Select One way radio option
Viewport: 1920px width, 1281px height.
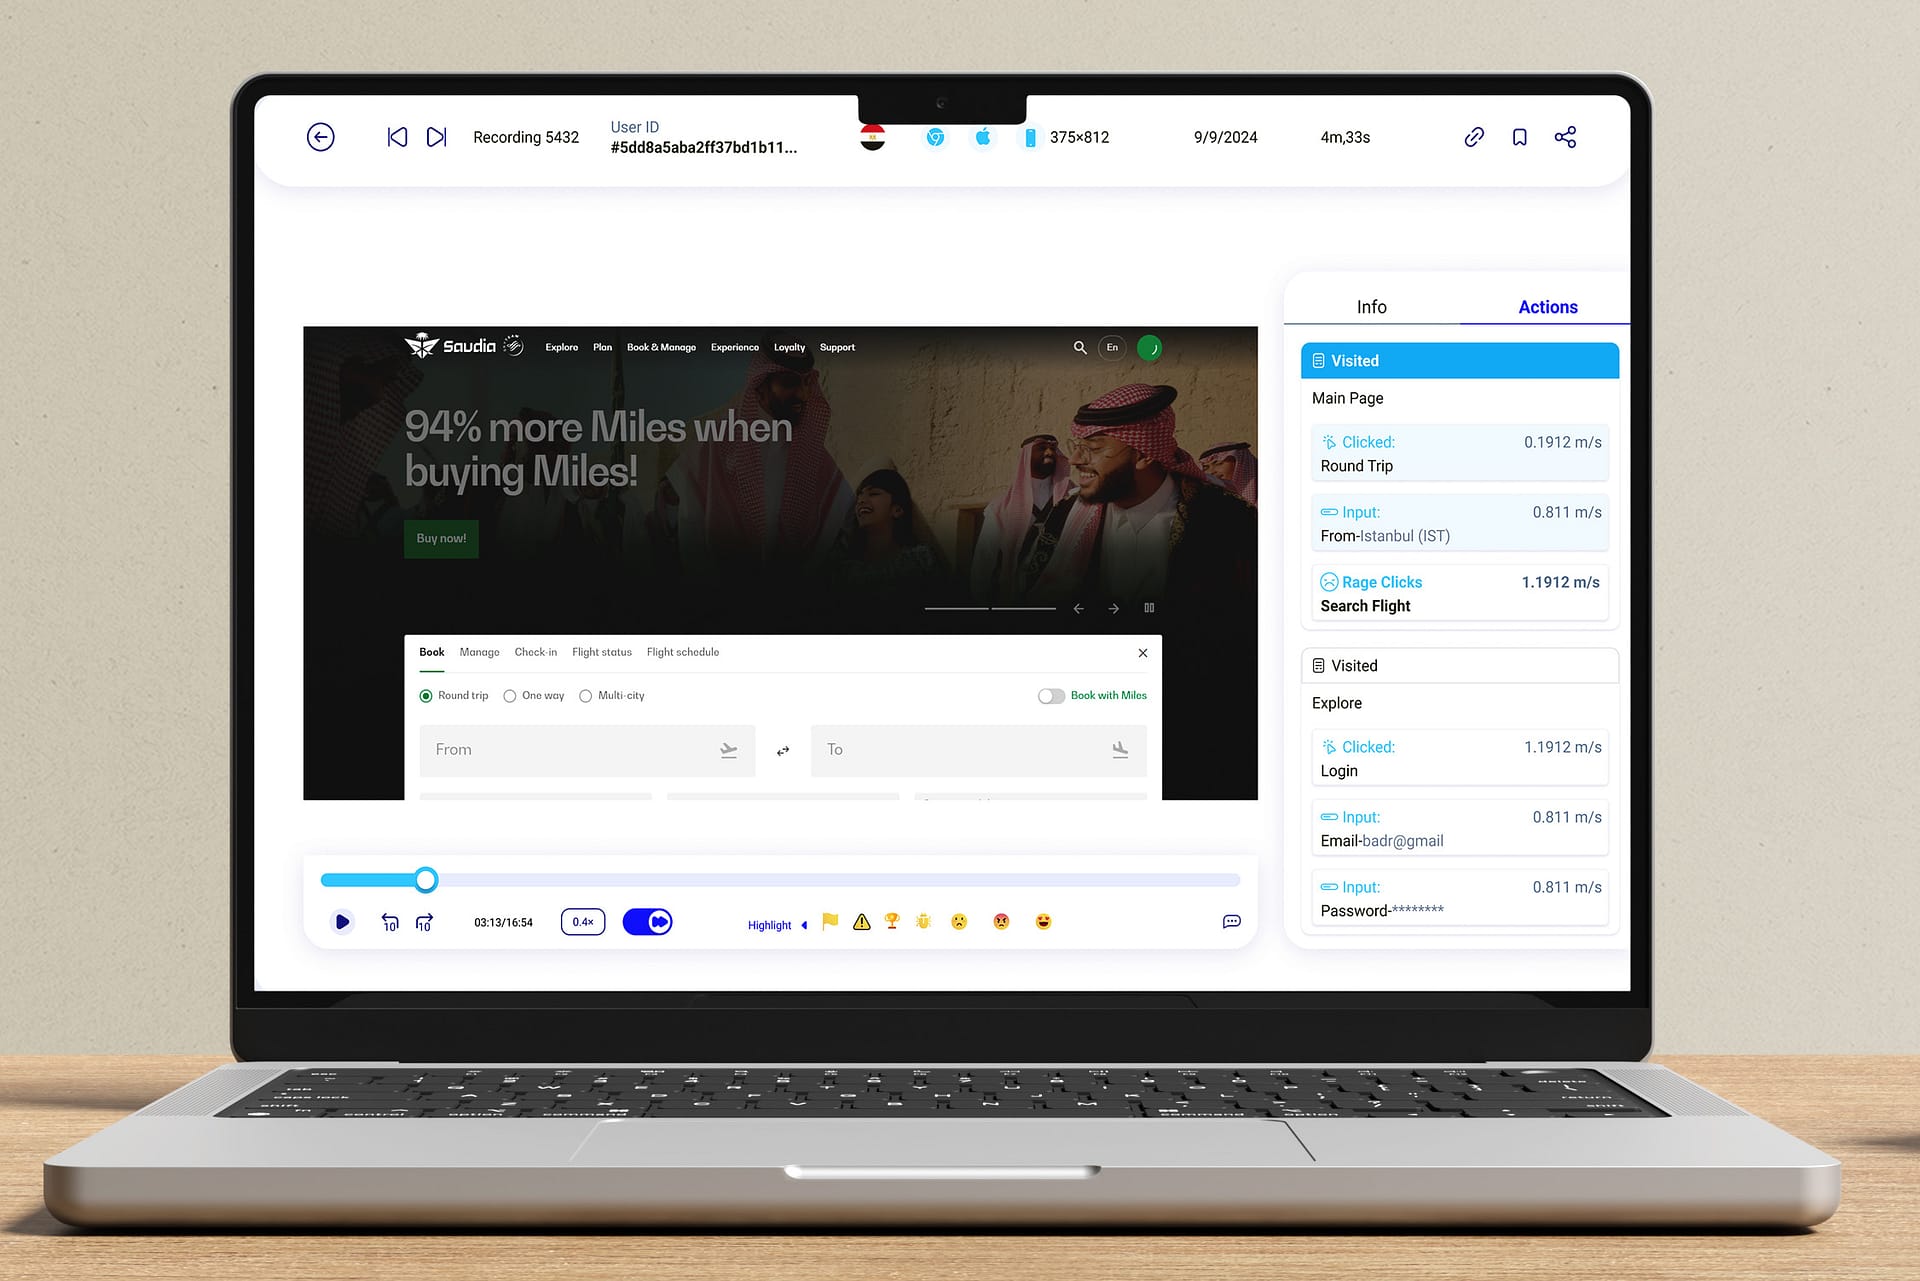click(x=510, y=696)
